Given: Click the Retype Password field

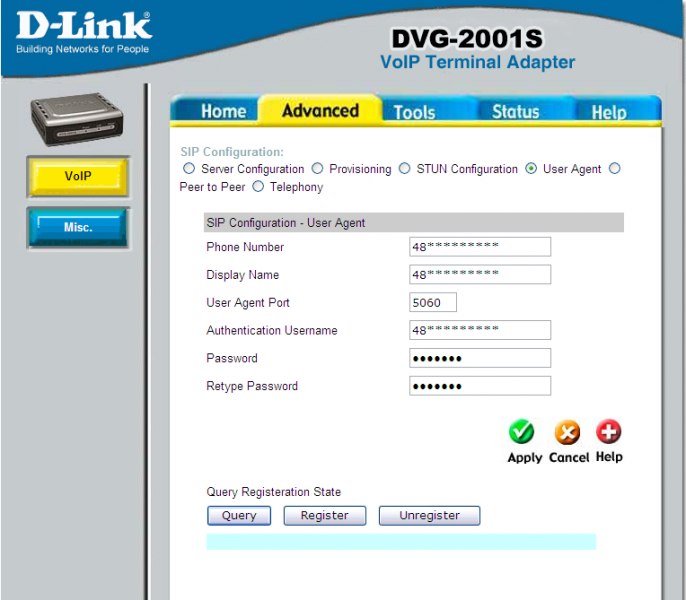Looking at the screenshot, I should pos(480,386).
